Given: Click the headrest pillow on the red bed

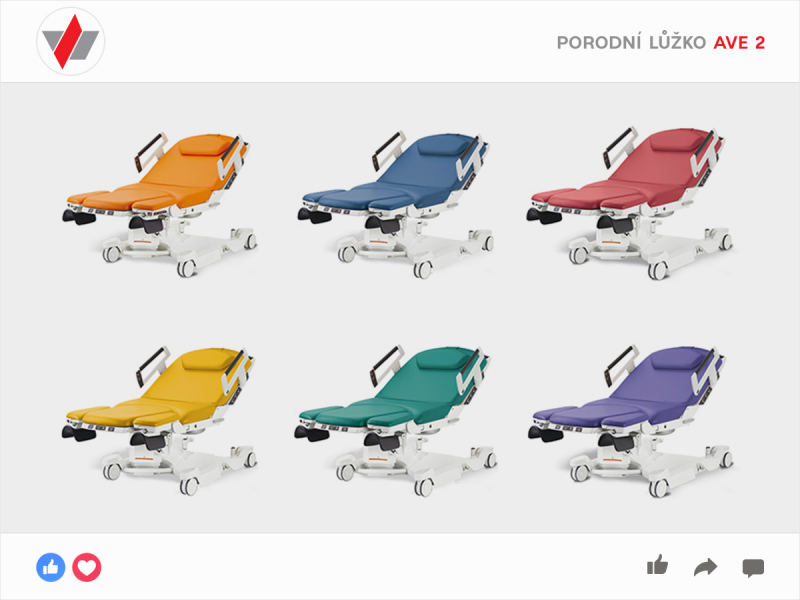Looking at the screenshot, I should 674,140.
